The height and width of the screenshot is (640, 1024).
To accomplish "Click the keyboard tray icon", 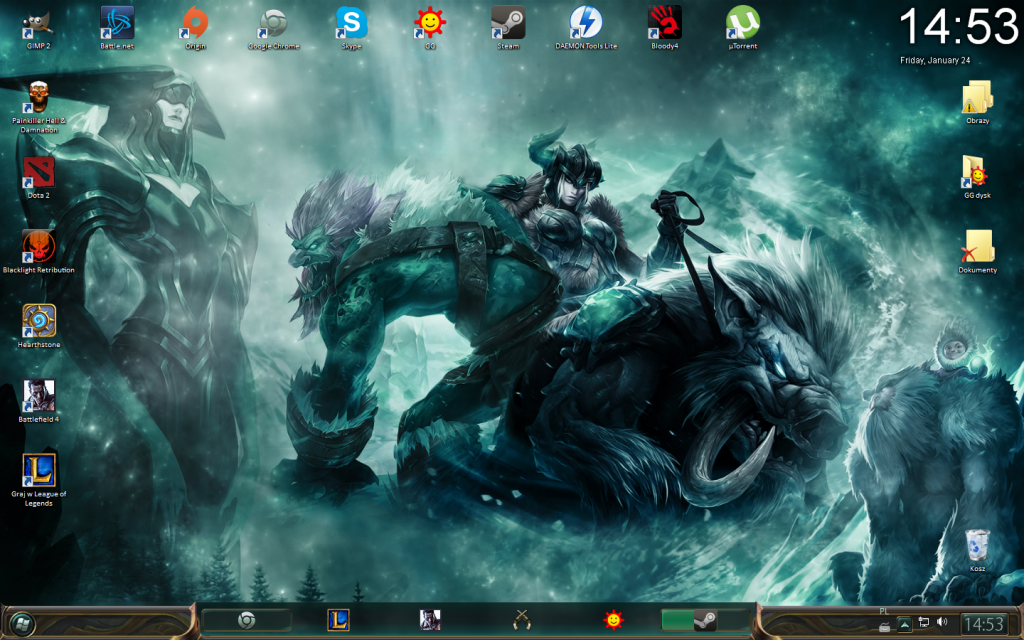I will pyautogui.click(x=884, y=627).
